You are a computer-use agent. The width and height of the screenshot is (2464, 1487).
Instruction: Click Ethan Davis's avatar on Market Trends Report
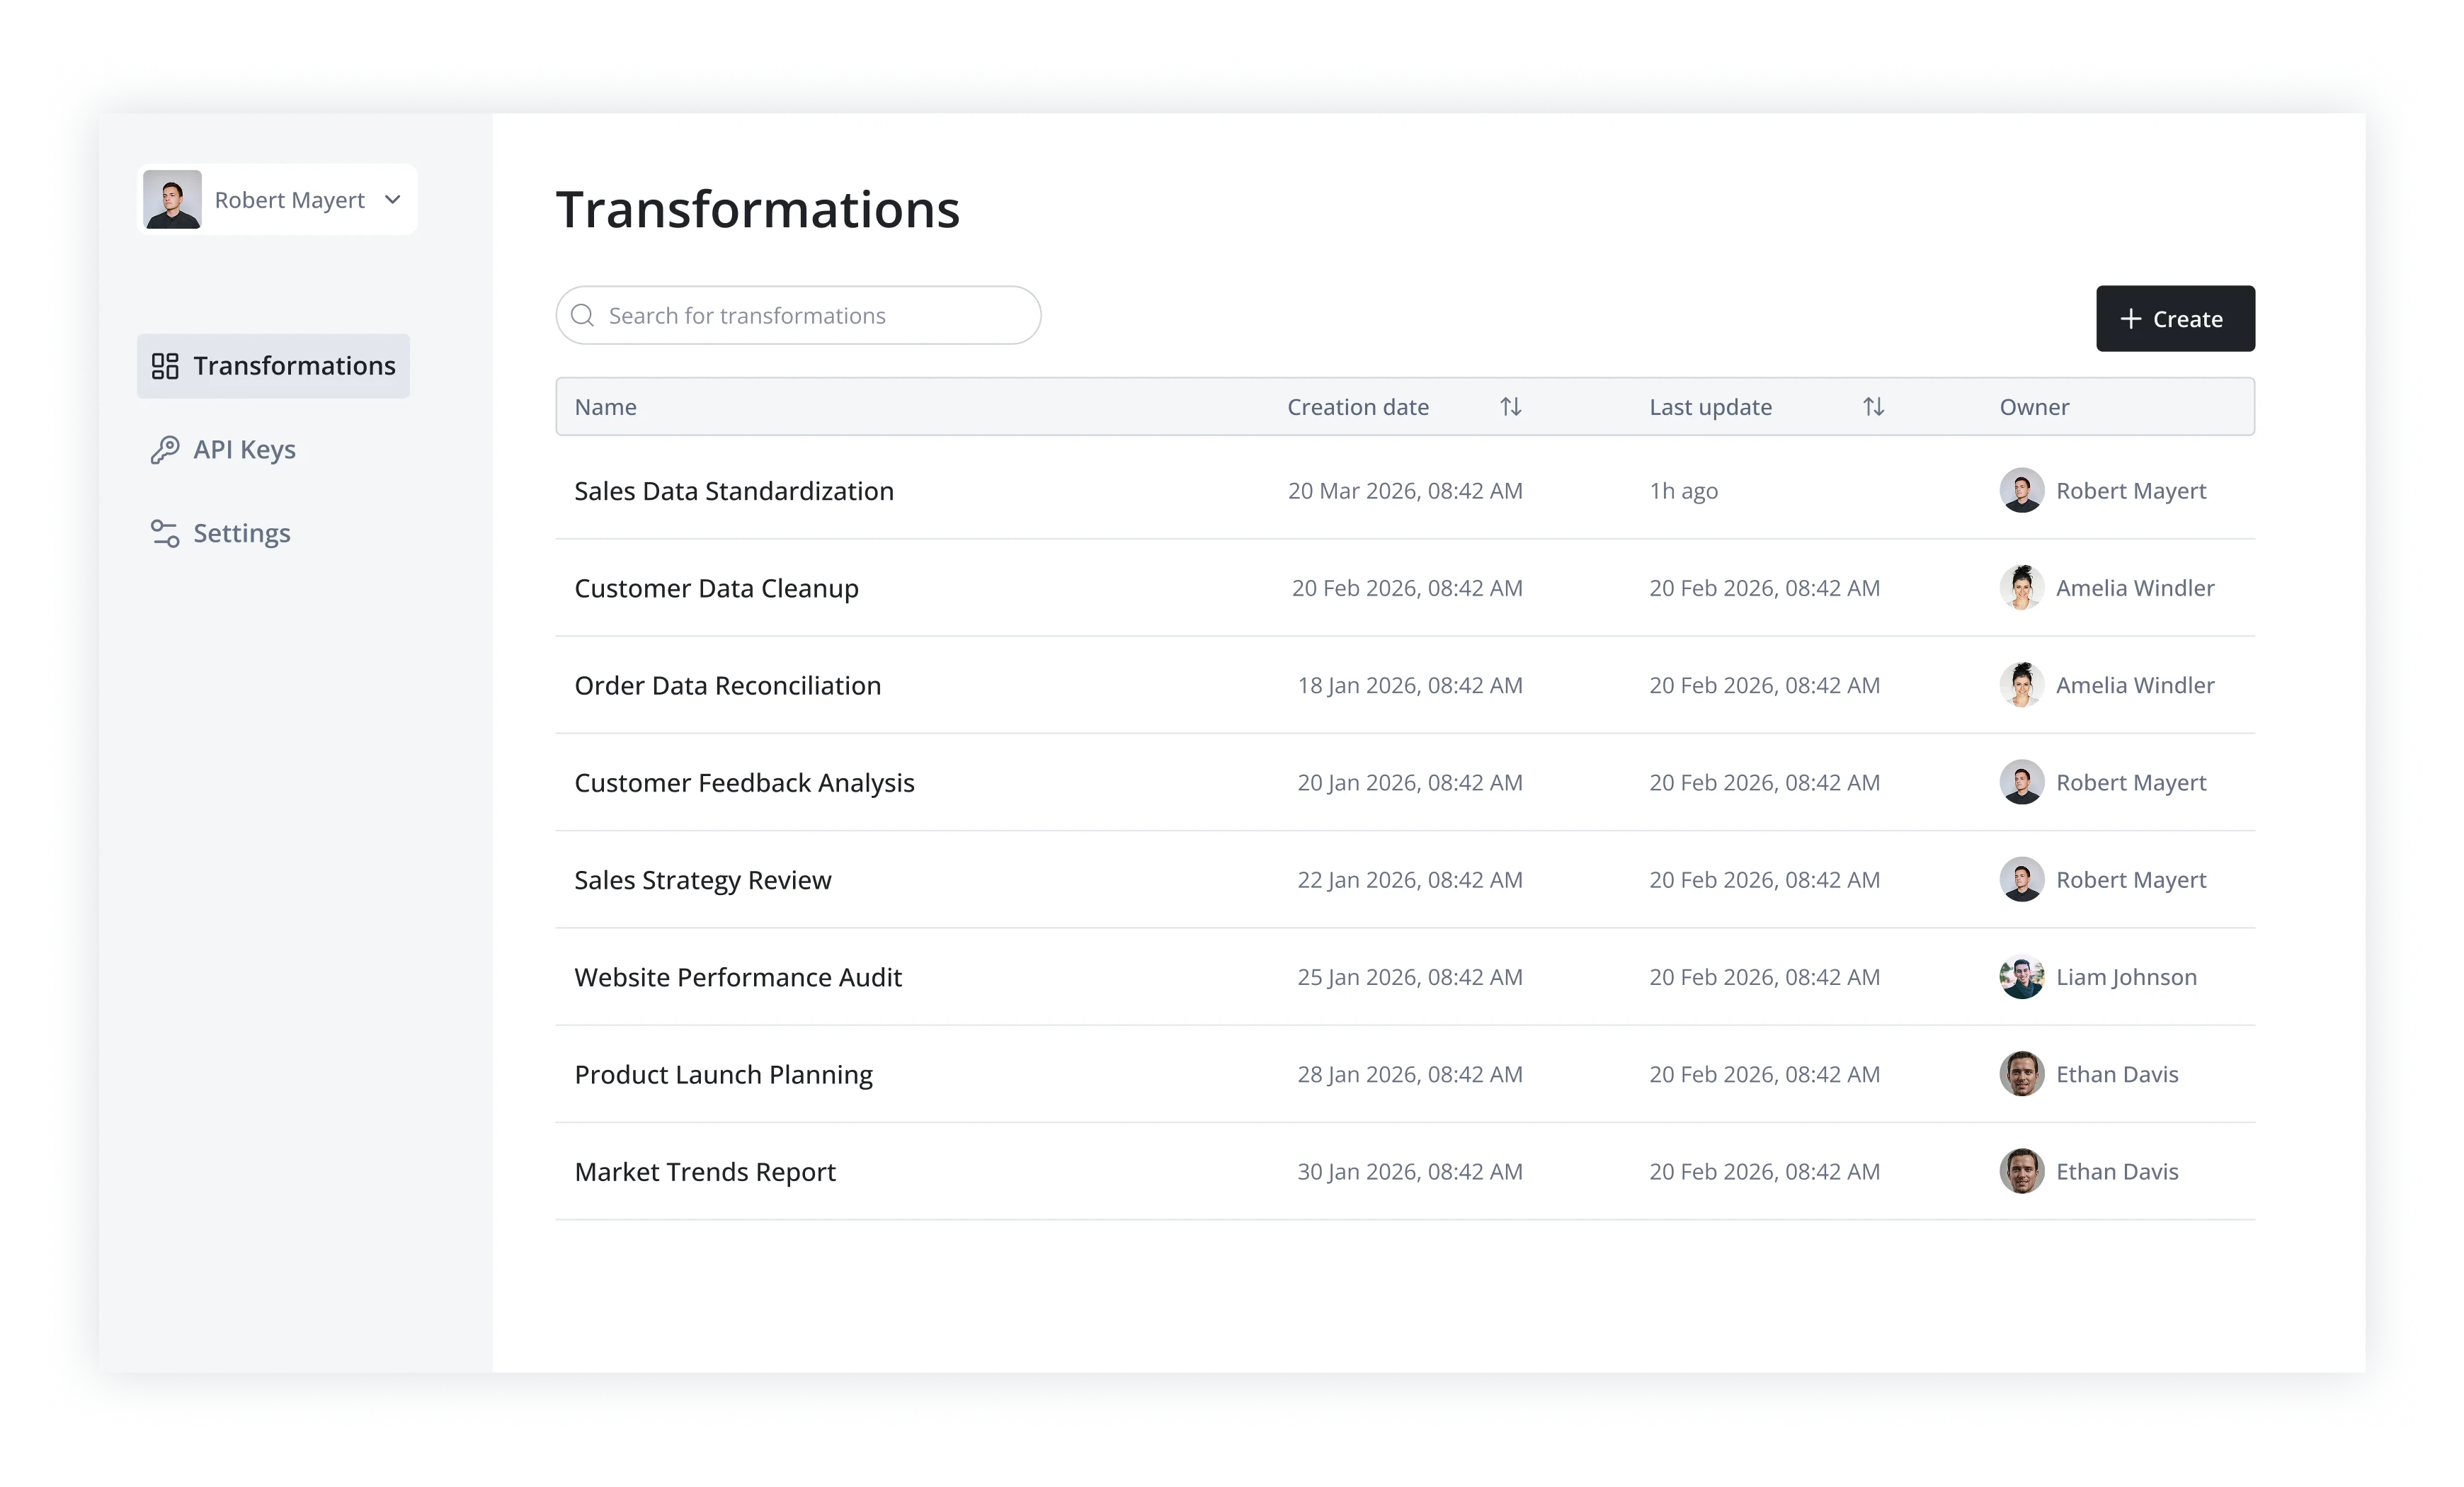(2021, 1171)
